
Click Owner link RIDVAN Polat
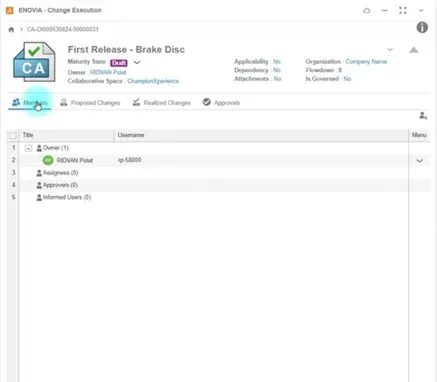point(108,72)
